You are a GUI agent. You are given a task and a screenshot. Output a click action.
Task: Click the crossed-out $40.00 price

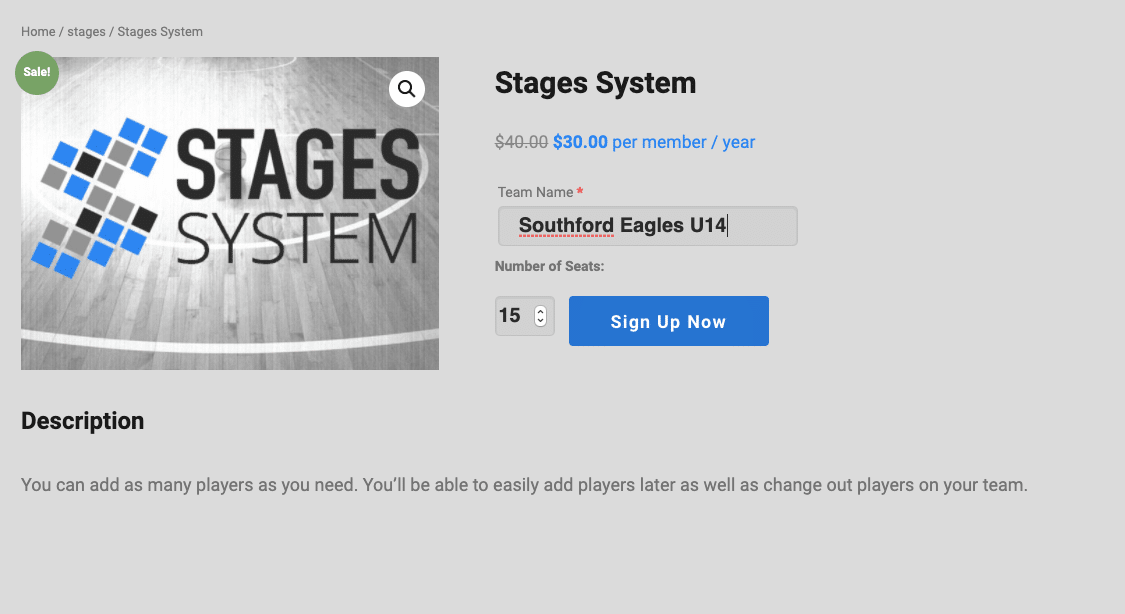[522, 142]
